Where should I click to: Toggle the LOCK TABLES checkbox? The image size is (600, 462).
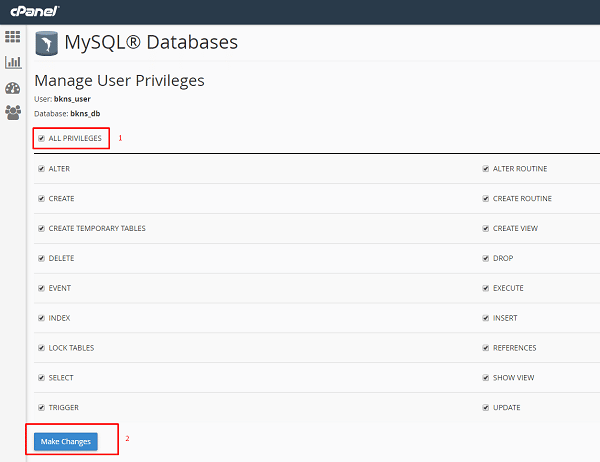click(41, 348)
